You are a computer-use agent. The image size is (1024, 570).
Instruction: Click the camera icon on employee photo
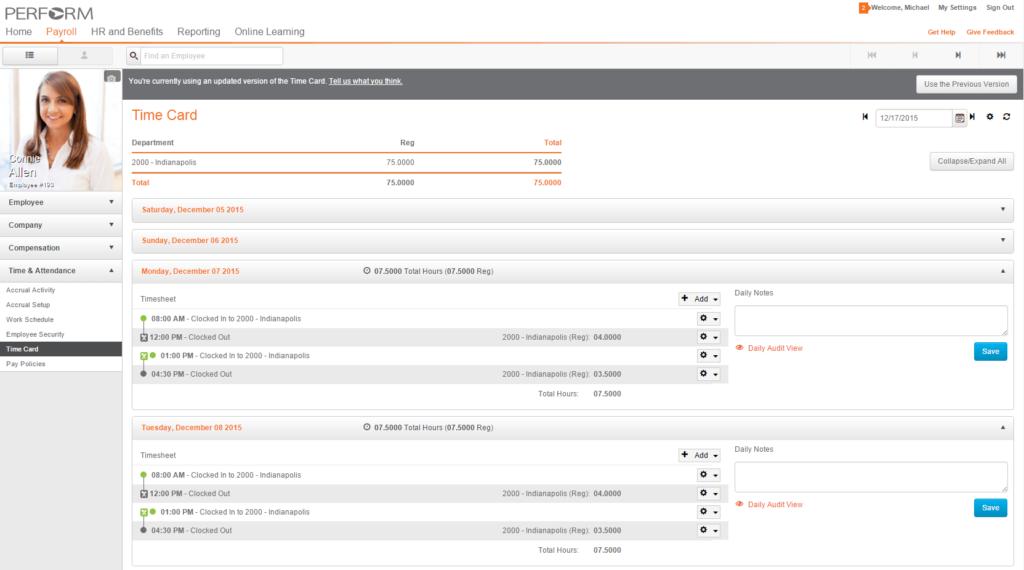112,77
